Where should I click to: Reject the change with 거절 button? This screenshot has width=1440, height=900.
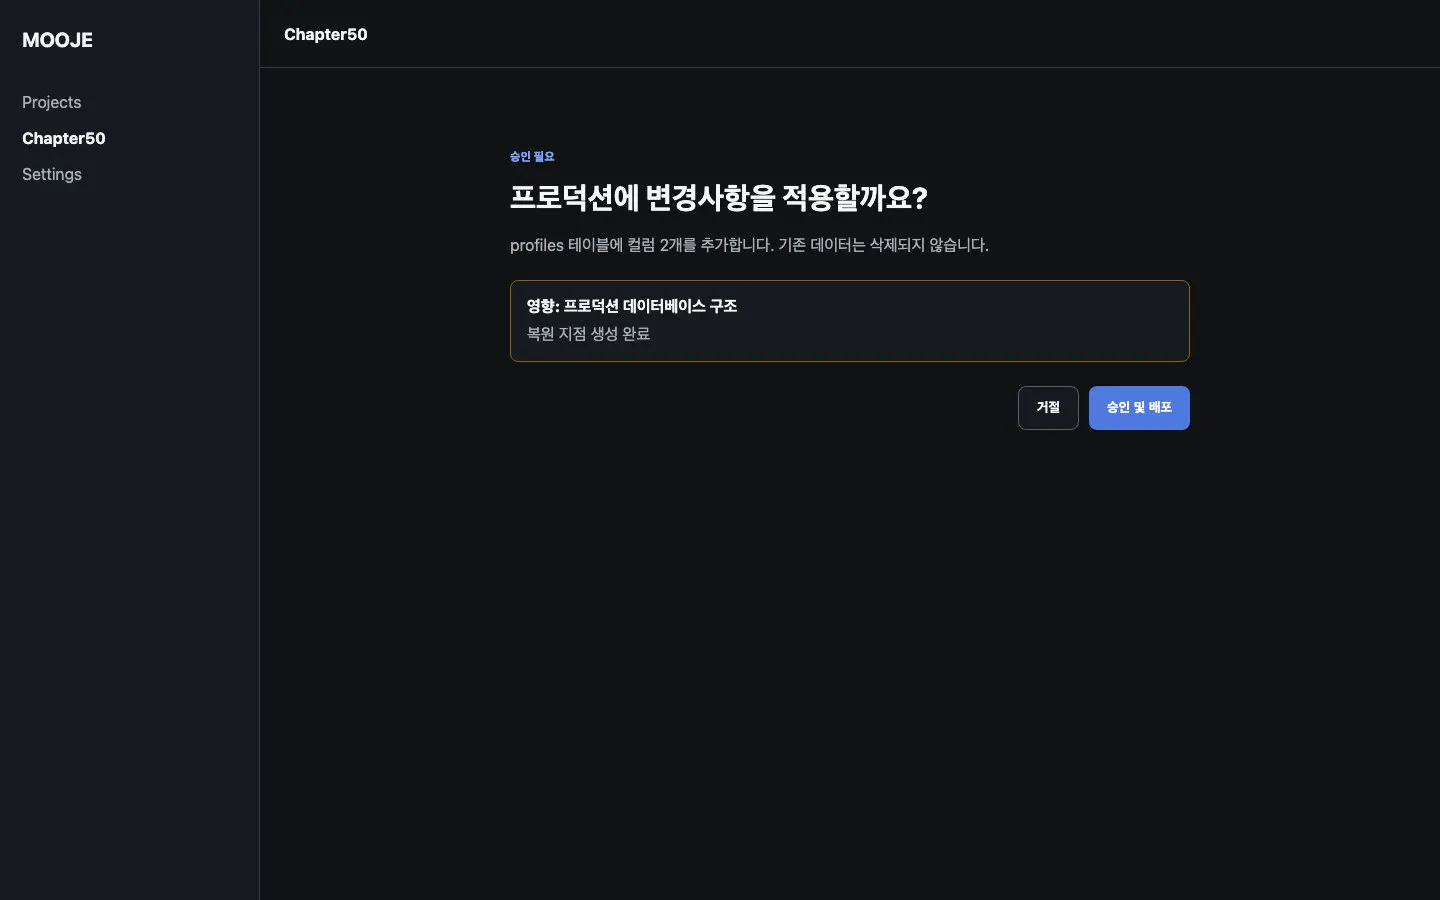1048,408
